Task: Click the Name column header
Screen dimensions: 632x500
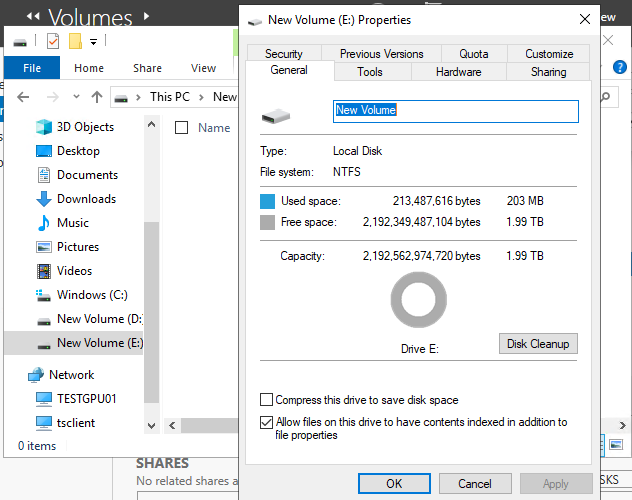Action: 214,128
